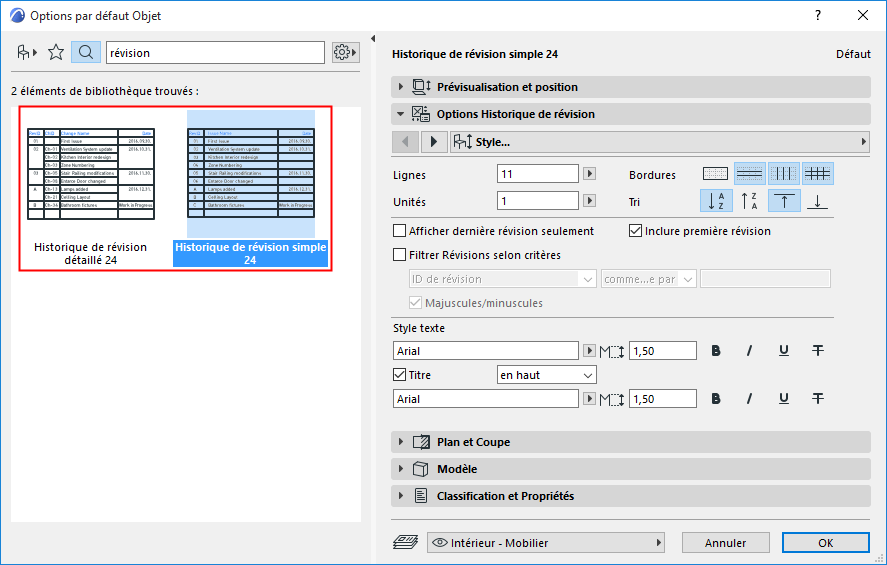Enable Filtrer Révisions selon critères
Viewport: 887px width, 565px height.
pos(399,255)
